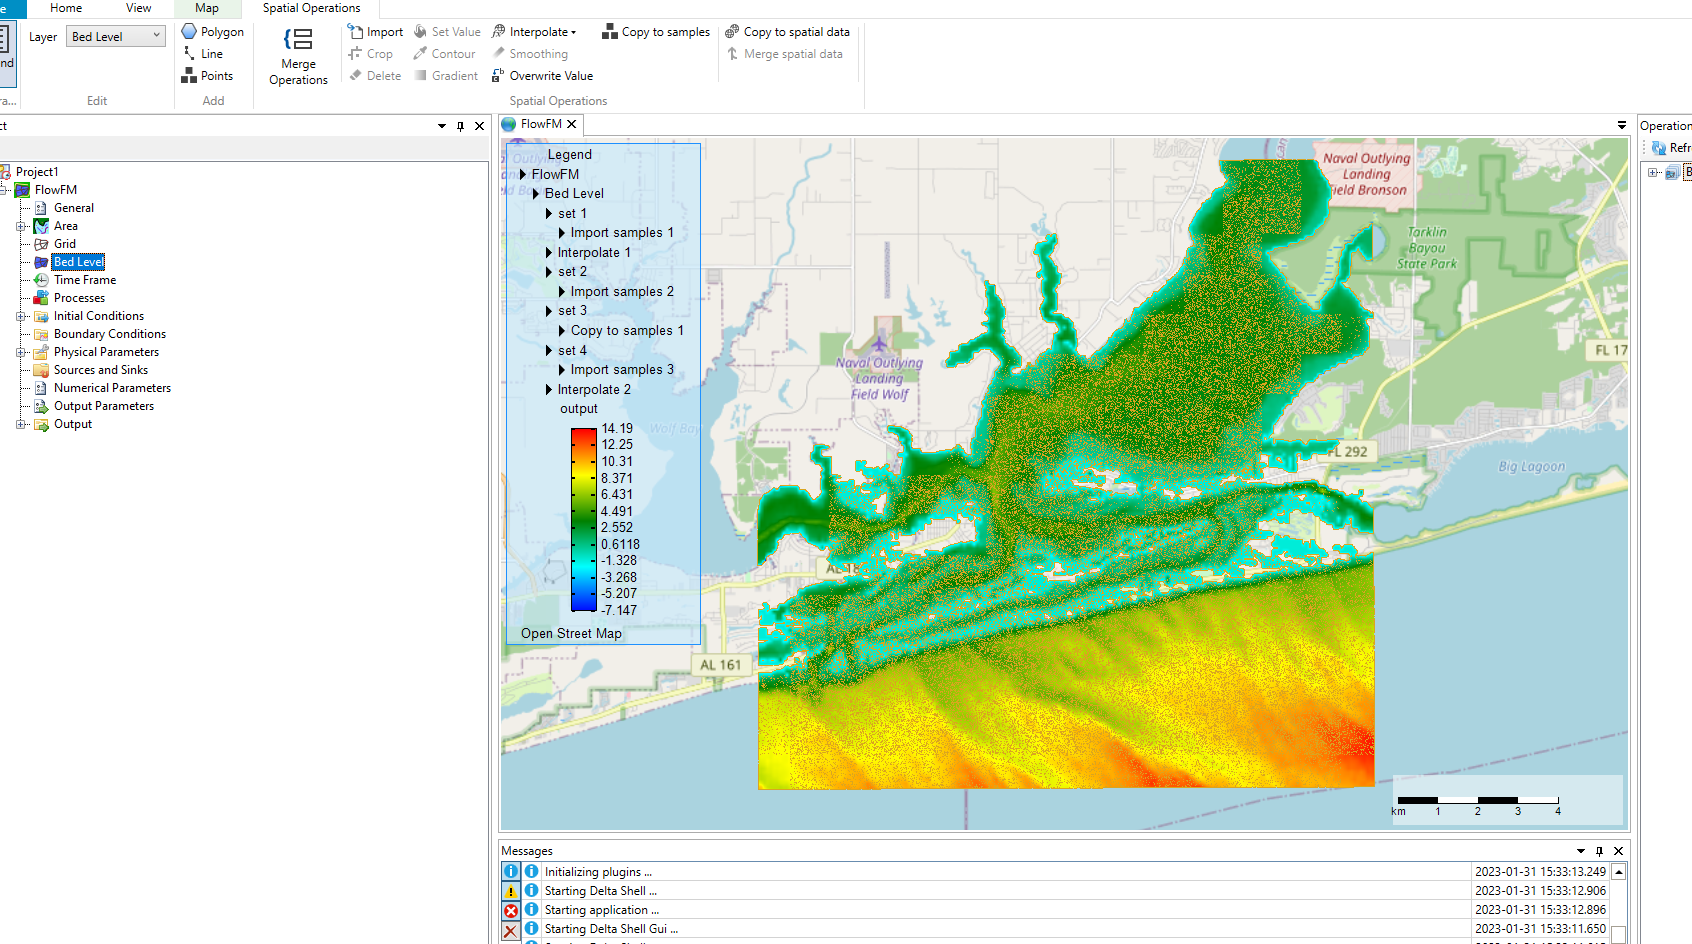Select Numerical Parameters in project tree
This screenshot has width=1692, height=944.
(112, 388)
